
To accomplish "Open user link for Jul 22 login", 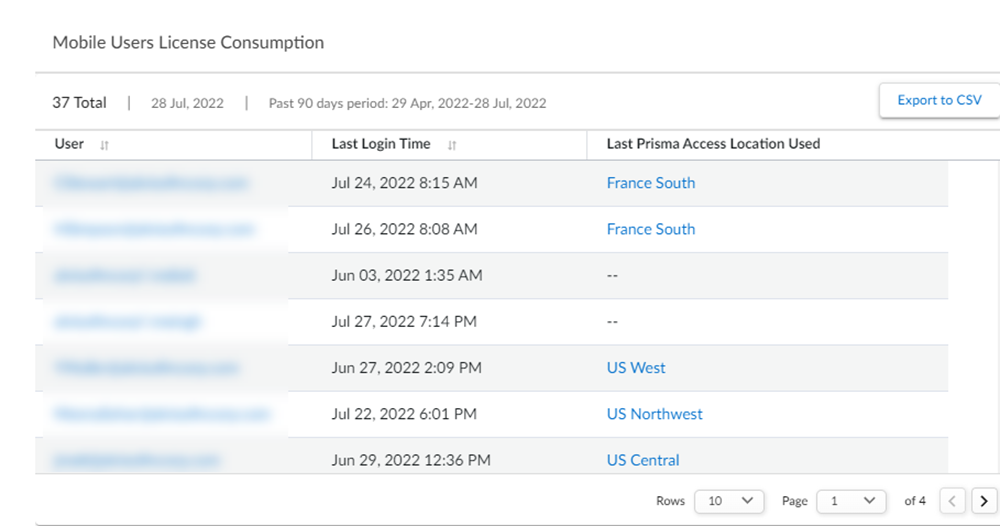I will click(x=162, y=414).
